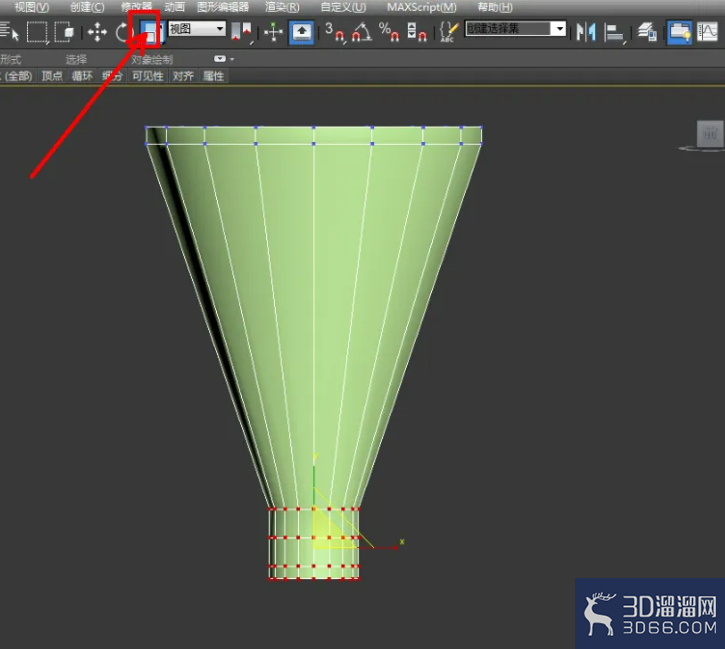Screen dimensions: 725x649
Task: Expand the (全部) ribbon panel
Action: pos(18,76)
